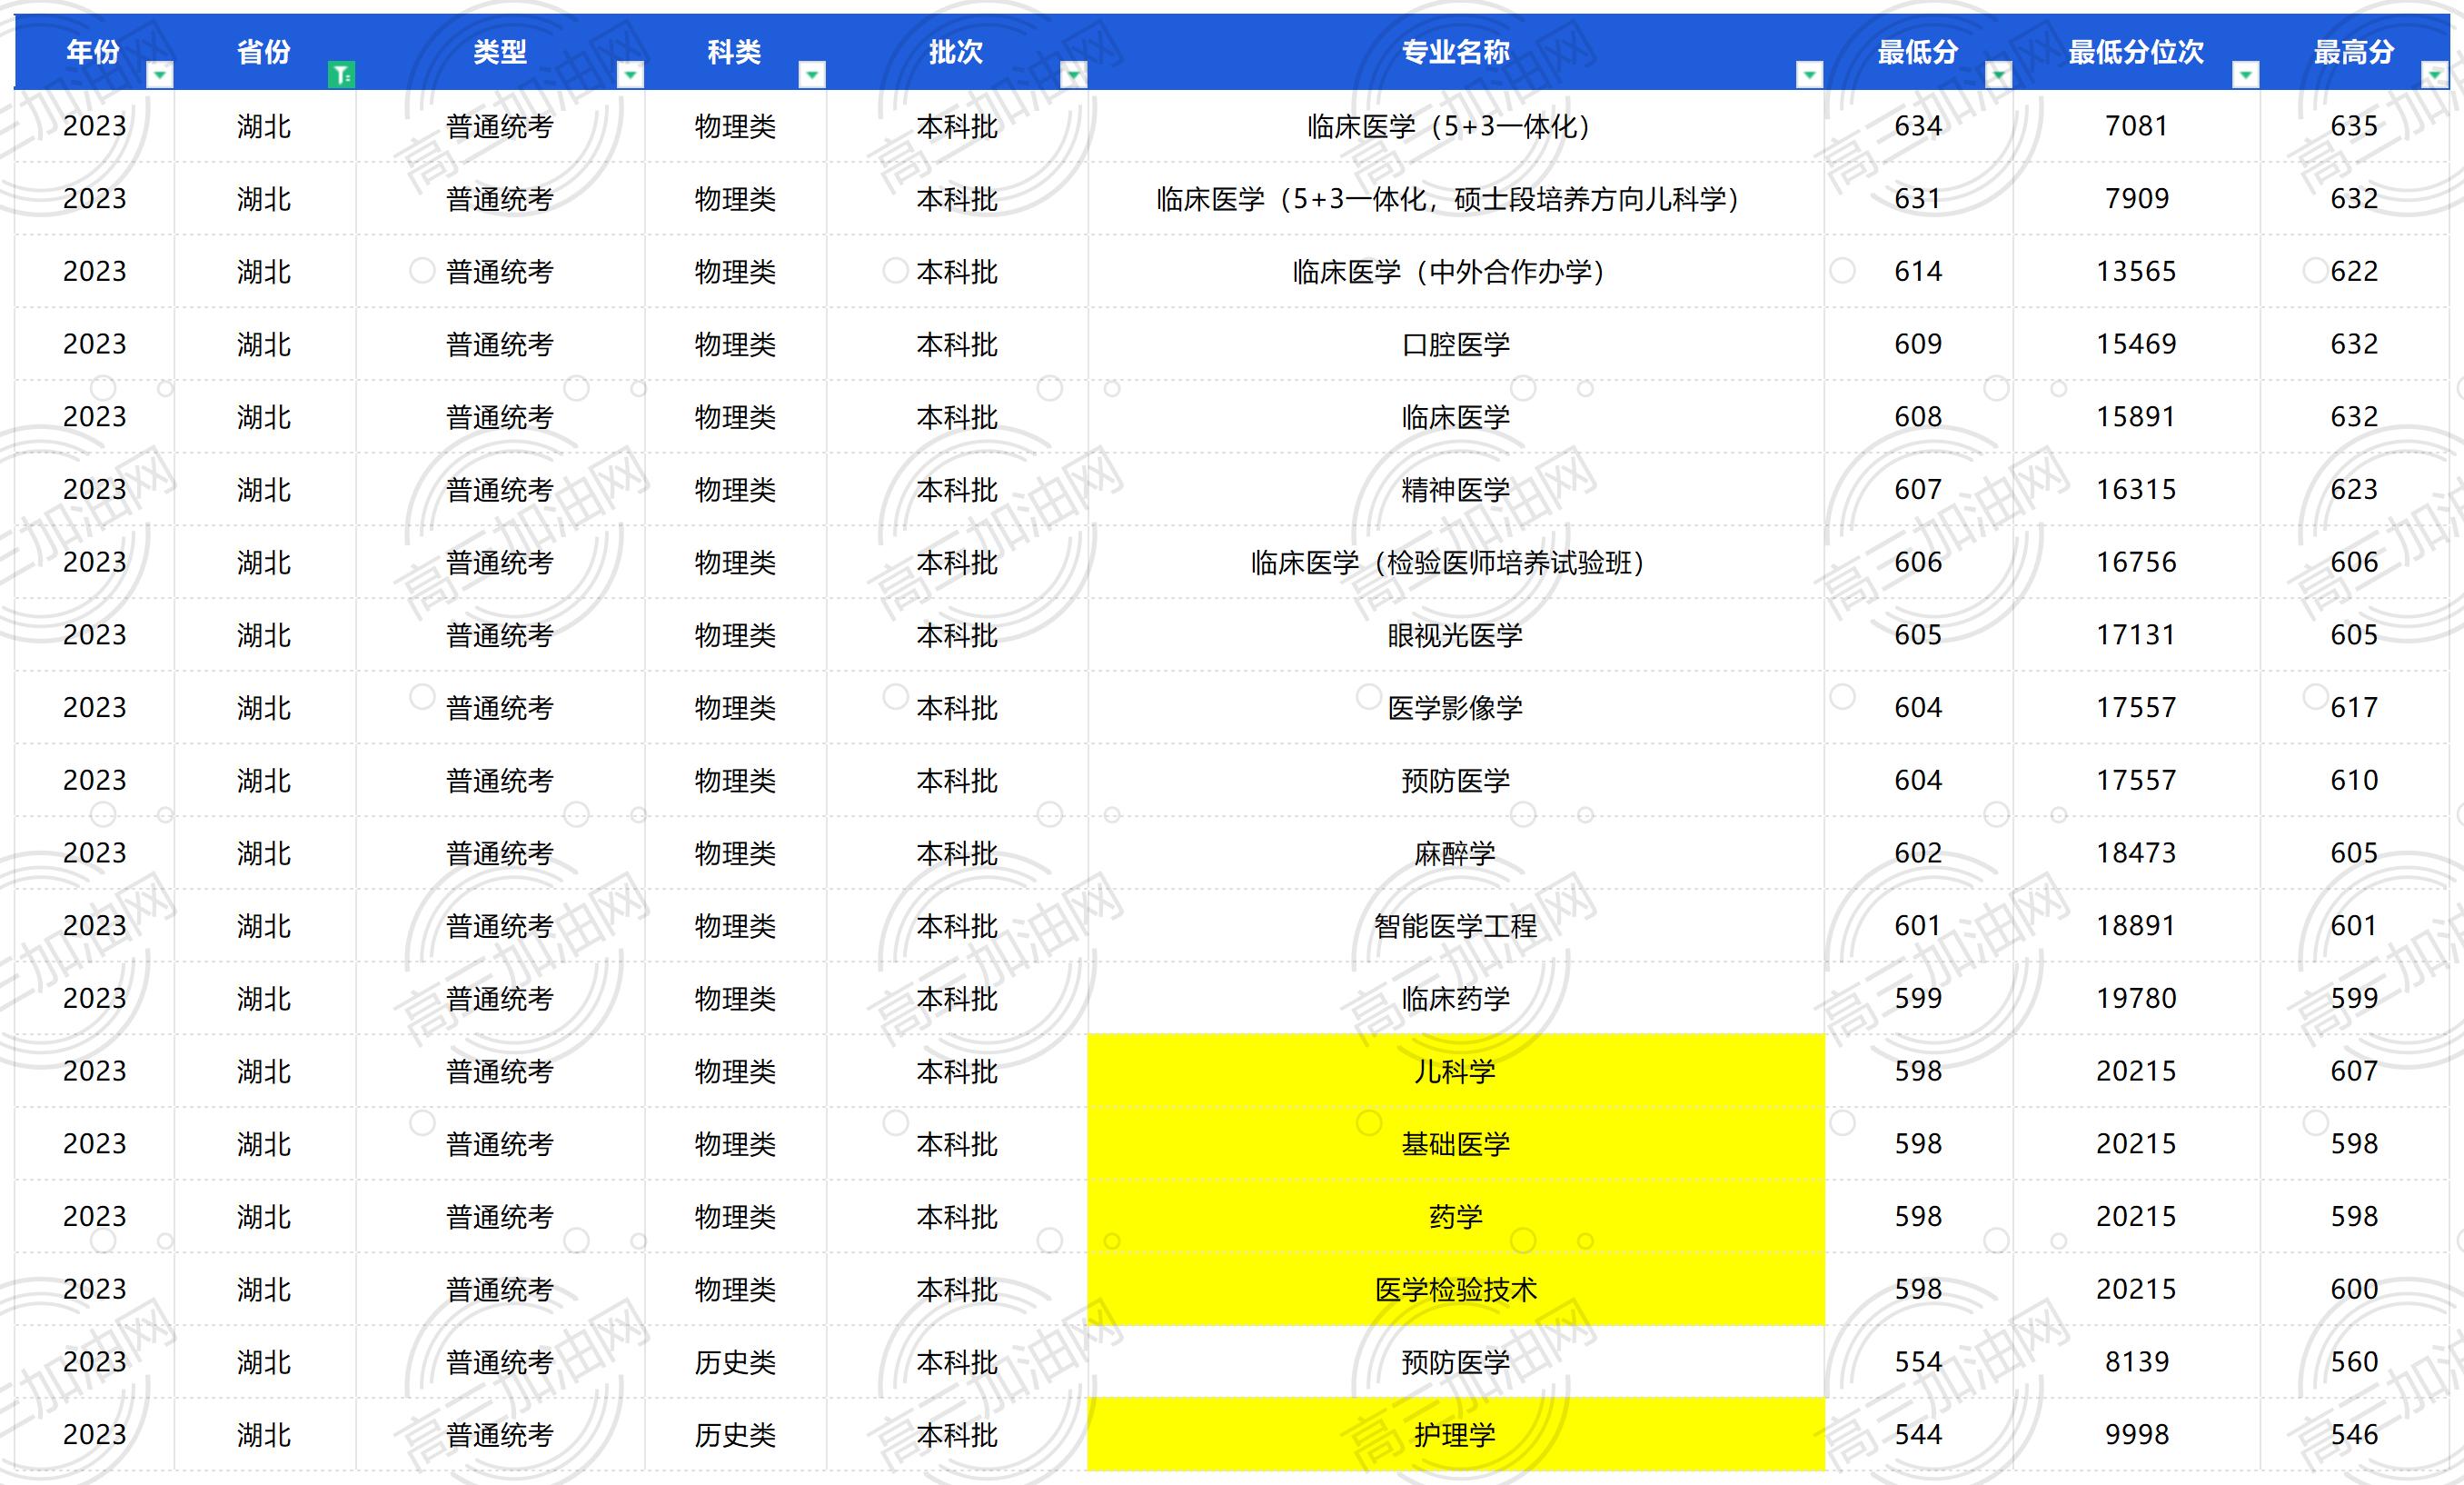Screen dimensions: 2464x1485
Task: Select the lowest score 554 cell
Action: click(1918, 1362)
